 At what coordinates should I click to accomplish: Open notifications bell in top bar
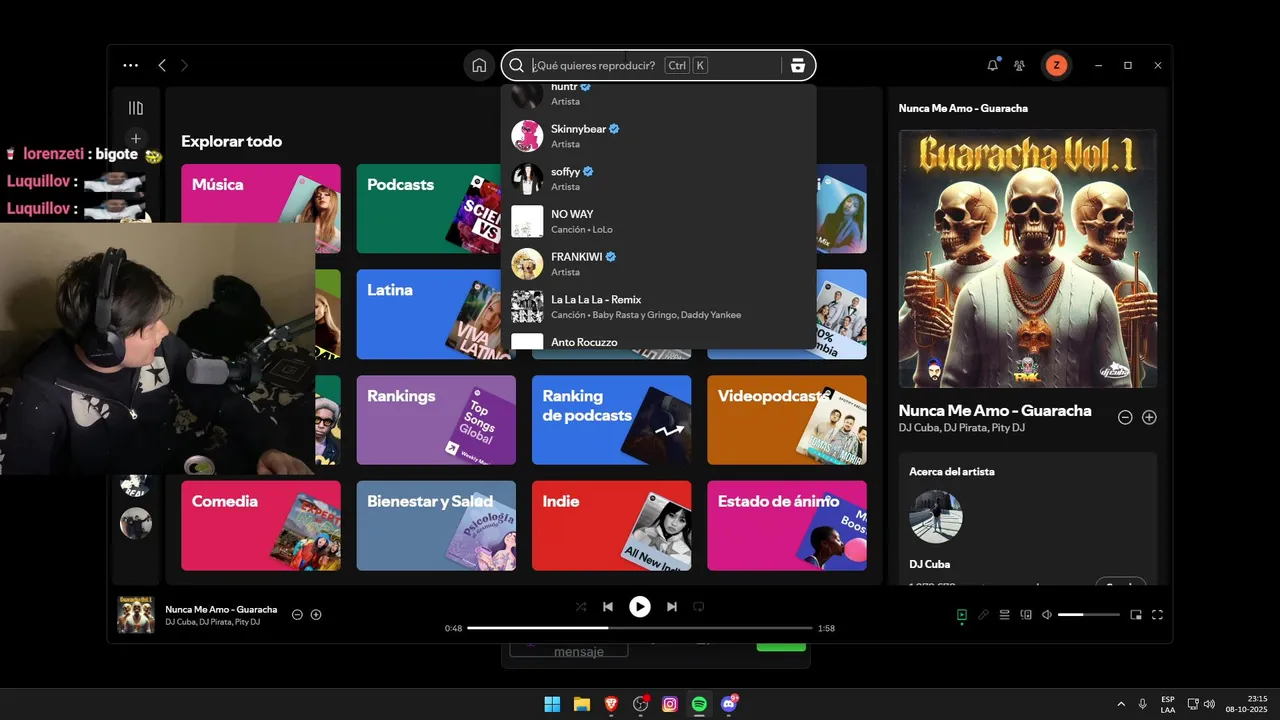click(x=992, y=65)
